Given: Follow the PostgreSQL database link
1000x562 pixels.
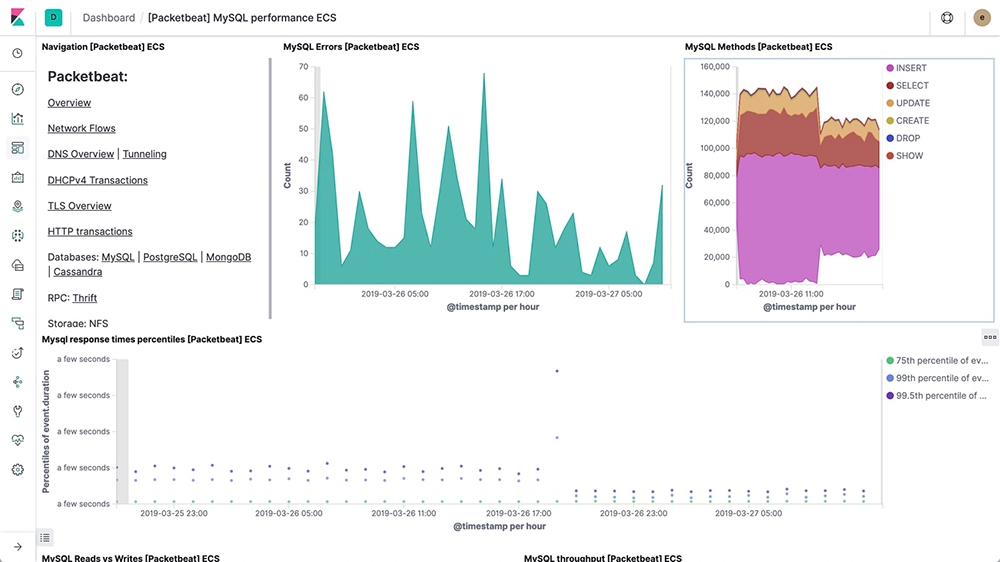Looking at the screenshot, I should tap(170, 258).
